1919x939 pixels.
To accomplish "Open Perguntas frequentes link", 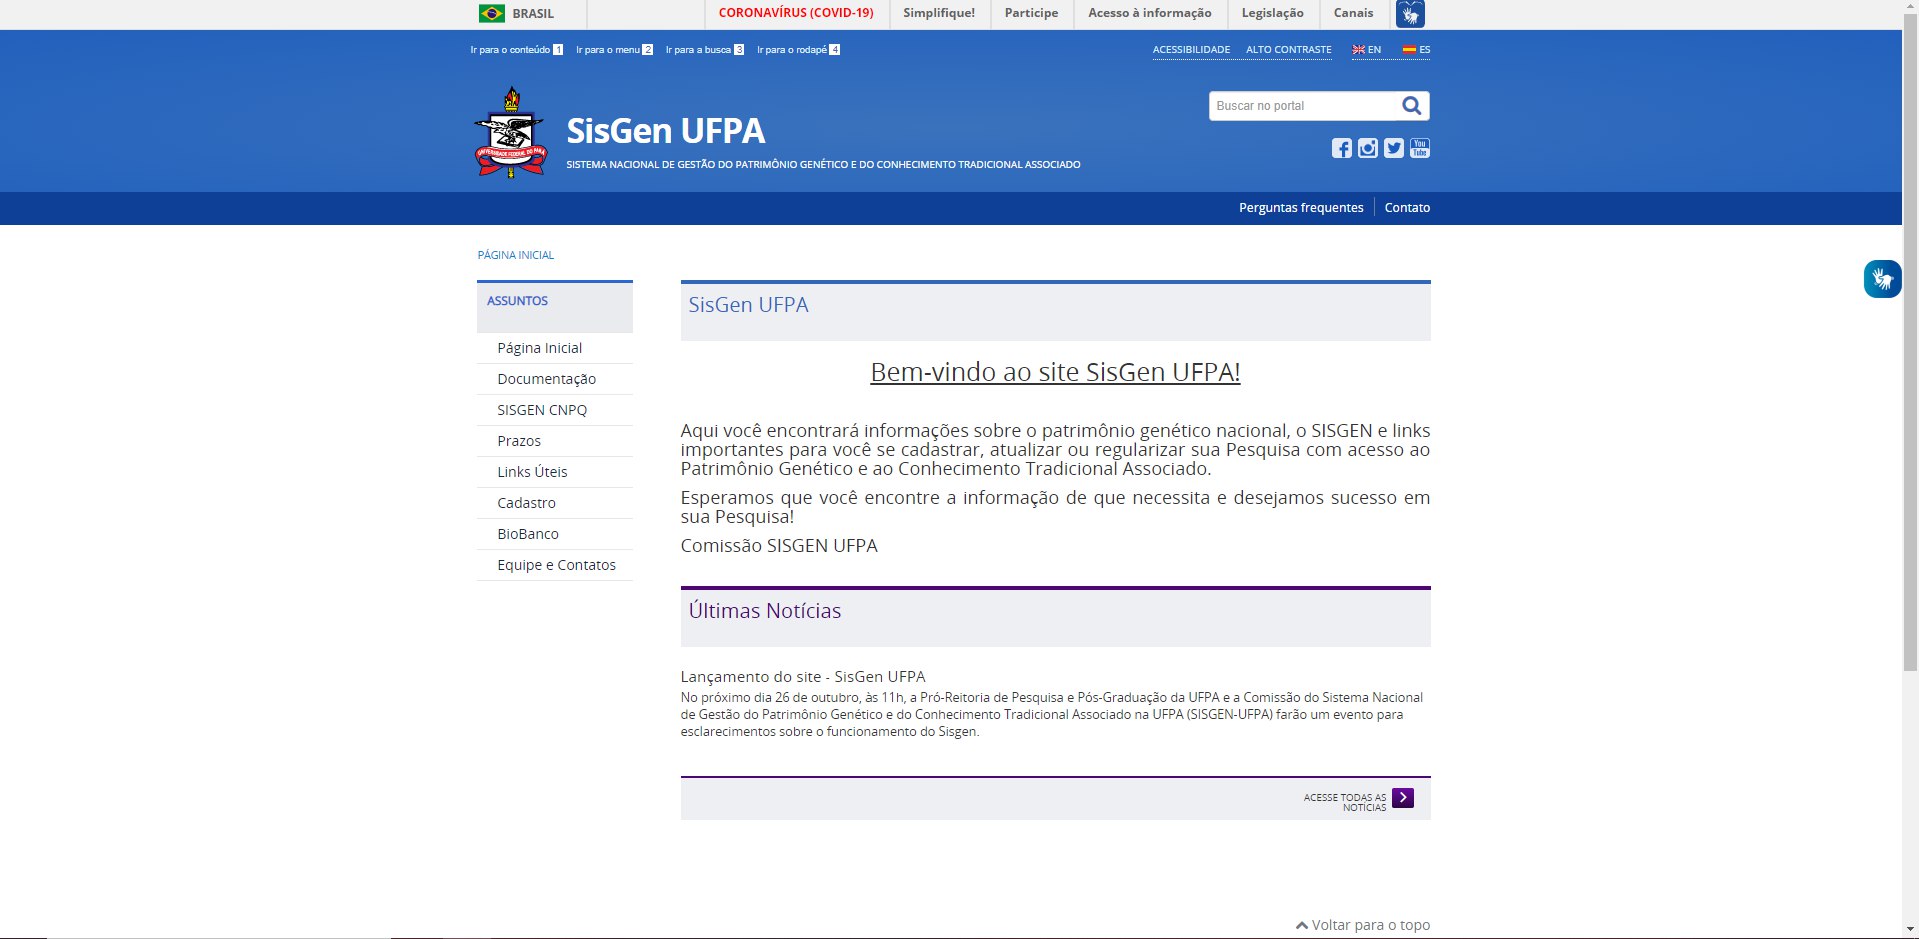I will point(1300,208).
